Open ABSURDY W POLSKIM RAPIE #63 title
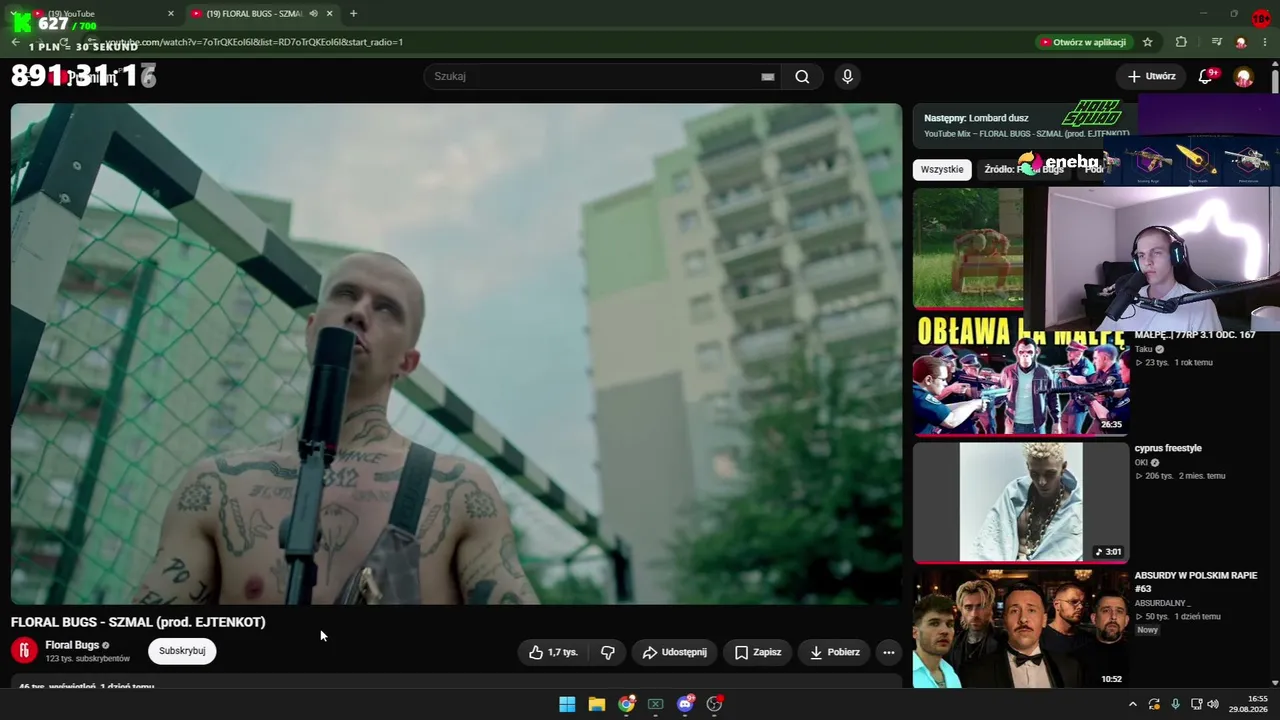Screen dimensions: 1280x720 [1195, 582]
